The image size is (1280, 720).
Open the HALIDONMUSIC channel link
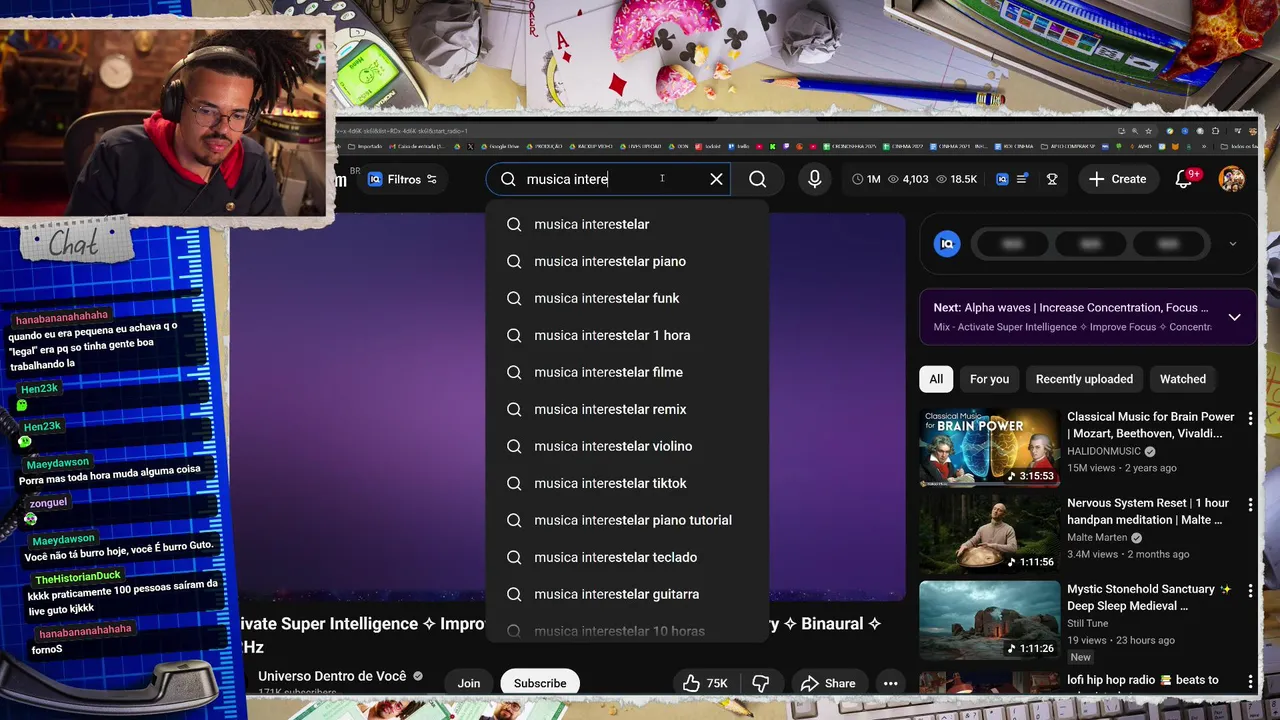(1105, 451)
